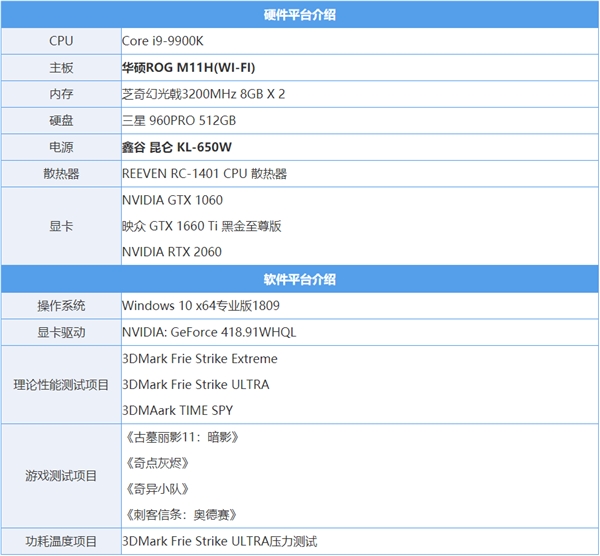This screenshot has height=556, width=600.
Task: Click the REEVEN RC-1401 CPU 散热器 entry
Action: 204,173
